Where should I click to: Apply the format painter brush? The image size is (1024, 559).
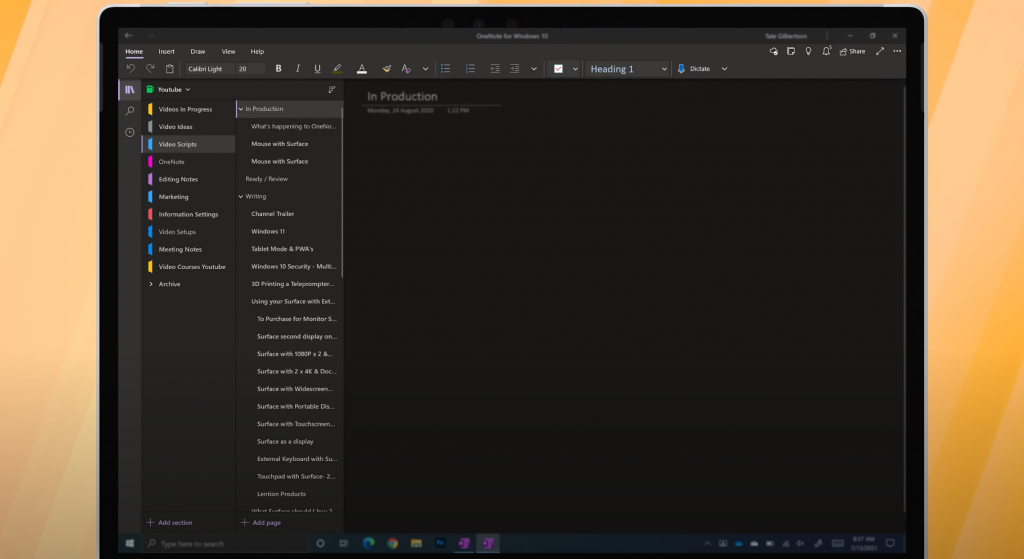click(387, 69)
